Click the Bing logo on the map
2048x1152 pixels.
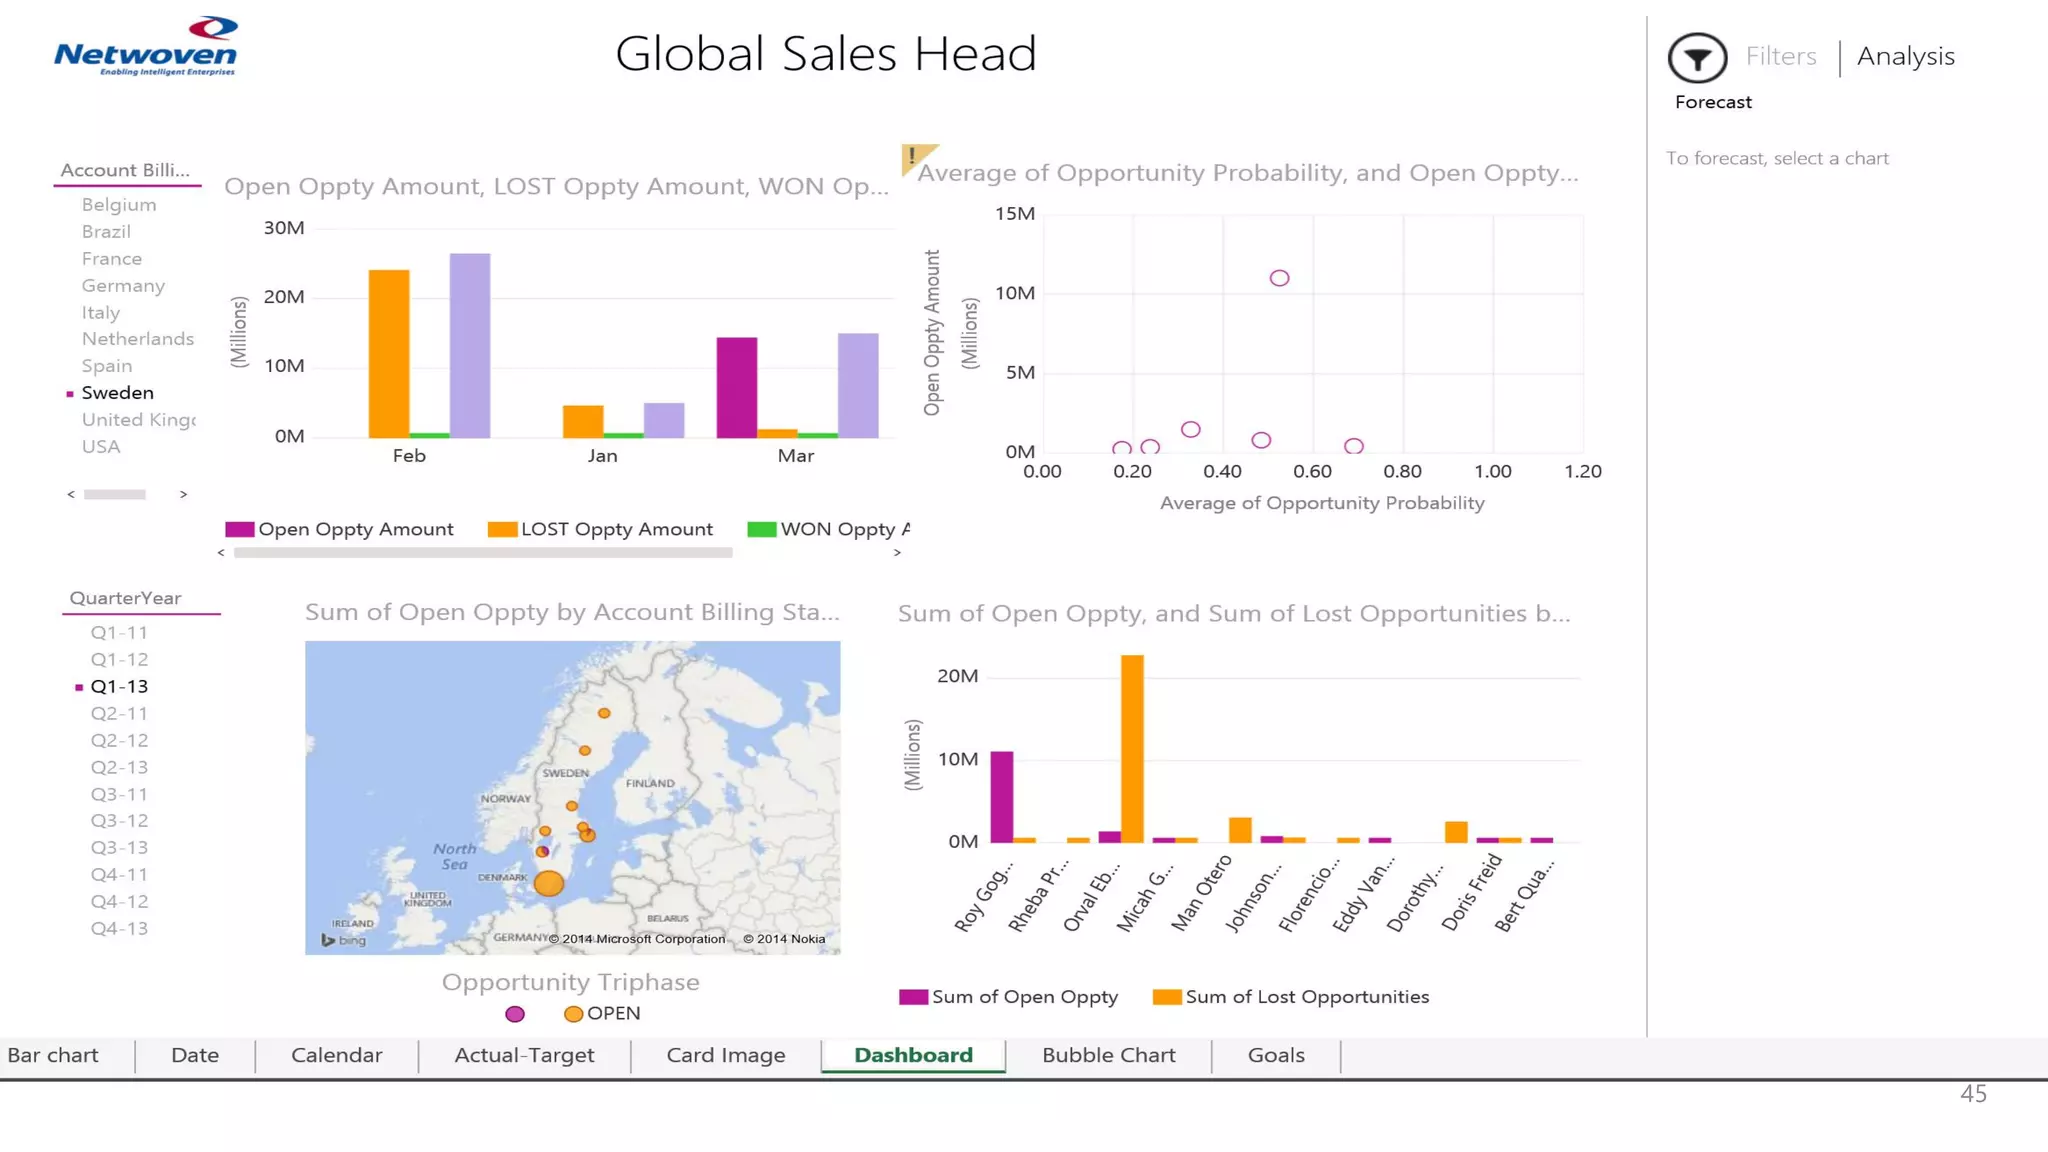click(x=343, y=940)
